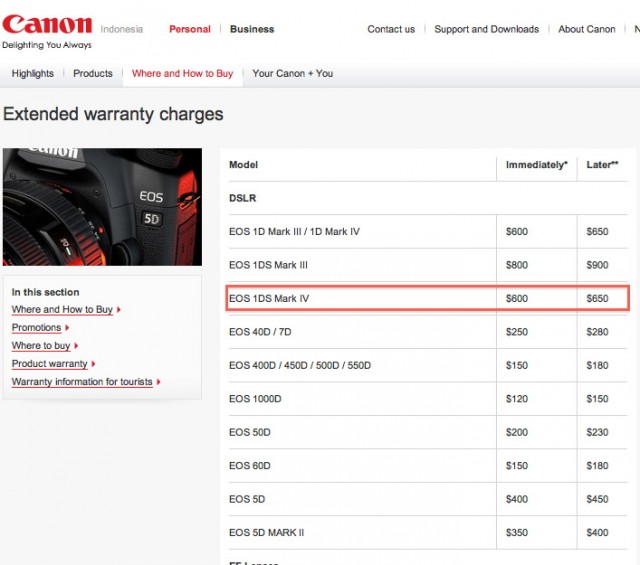Screen dimensions: 640x565
Task: Open the Where to buy sidebar link
Action: click(x=41, y=346)
